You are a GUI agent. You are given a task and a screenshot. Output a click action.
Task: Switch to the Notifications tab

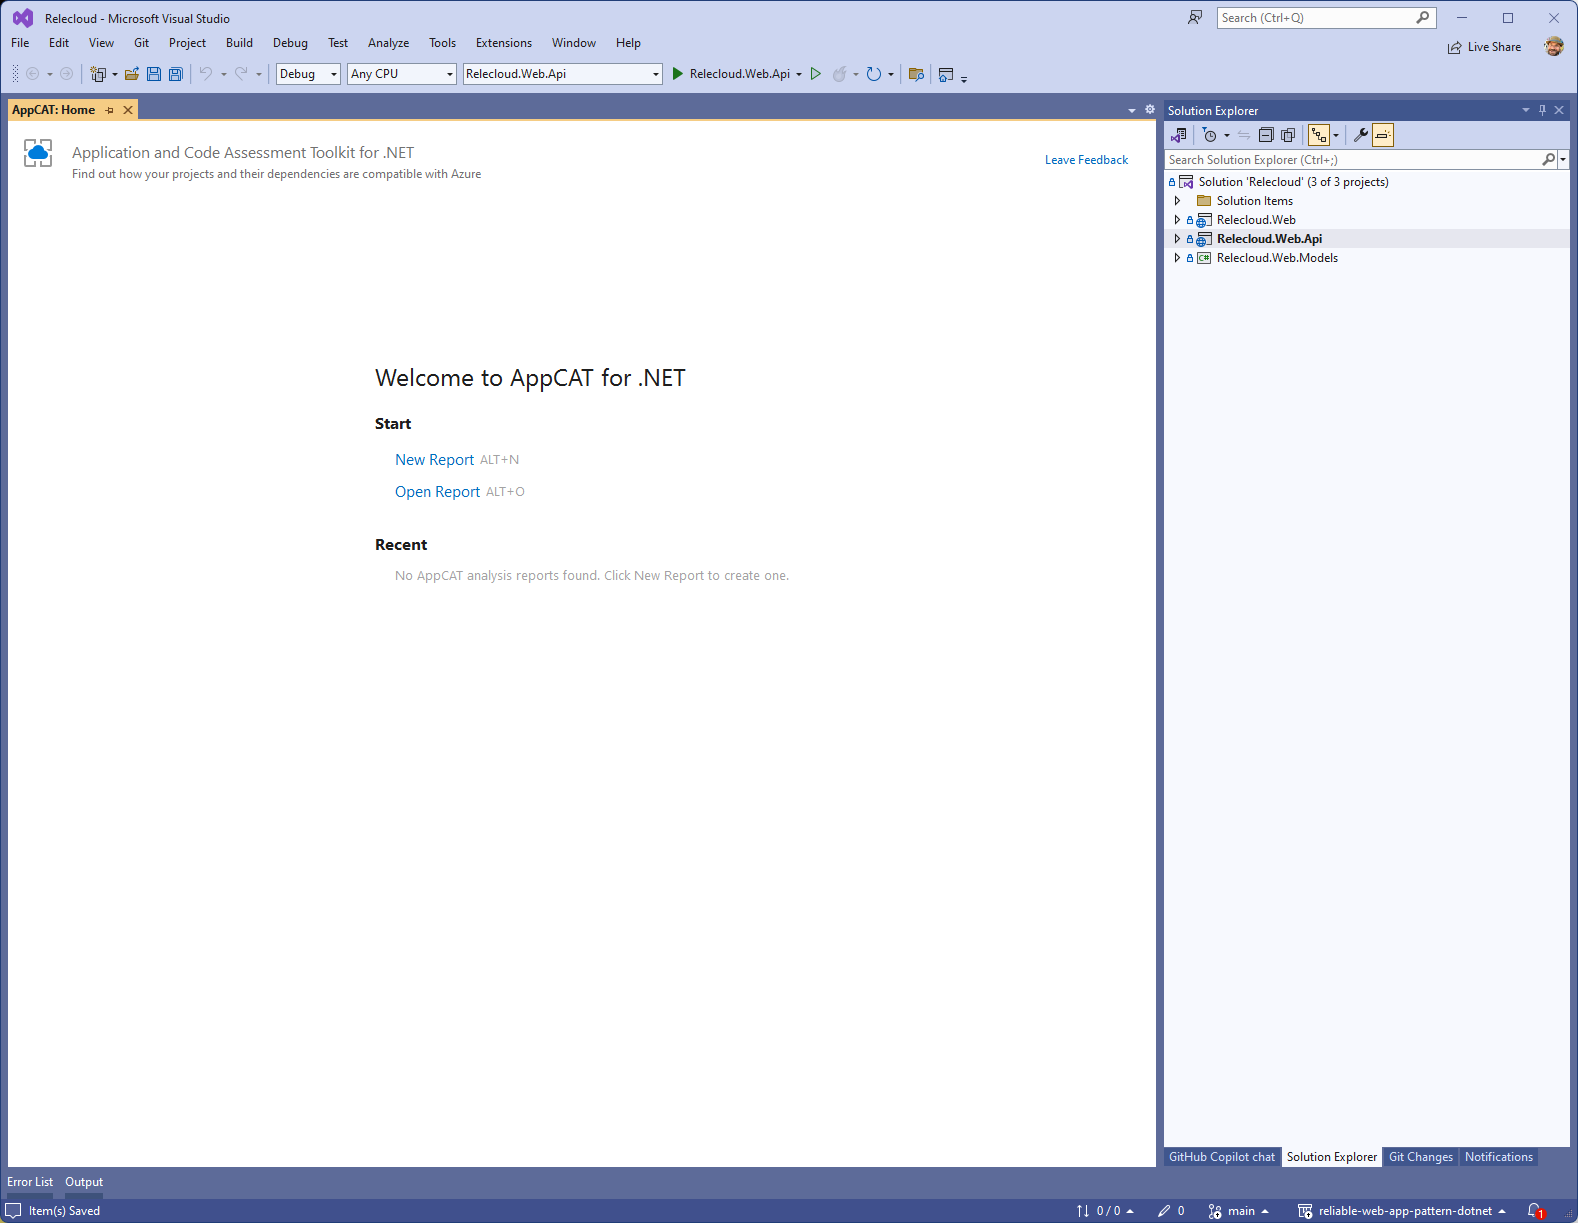pyautogui.click(x=1498, y=1157)
